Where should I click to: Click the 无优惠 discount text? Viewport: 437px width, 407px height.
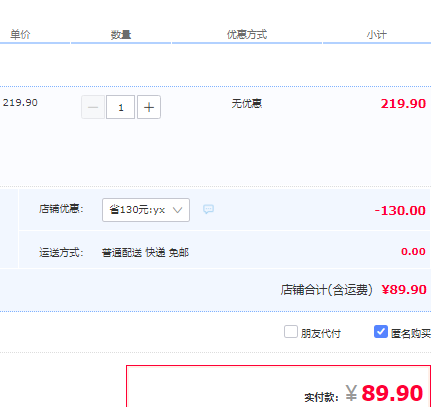(x=247, y=104)
